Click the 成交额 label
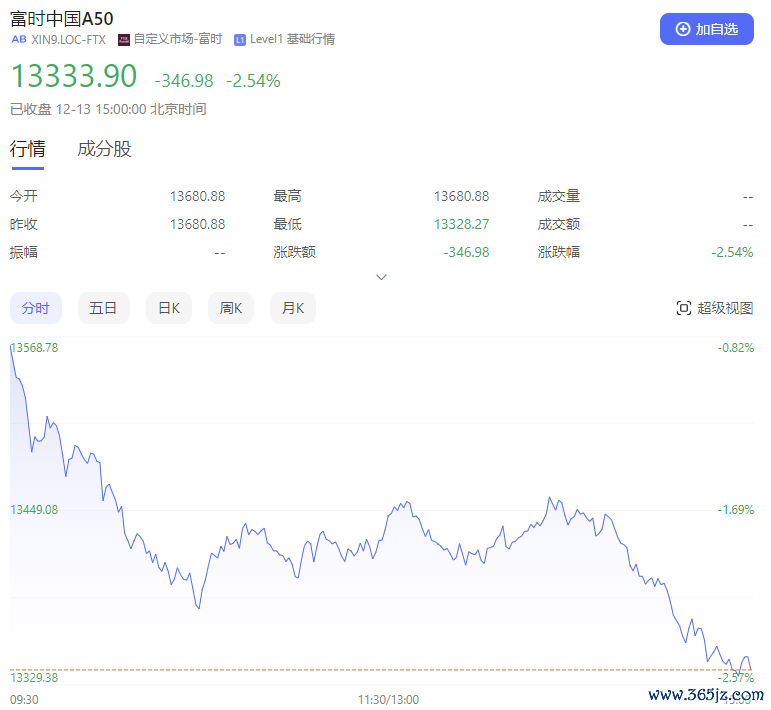This screenshot has width=771, height=710. click(559, 224)
